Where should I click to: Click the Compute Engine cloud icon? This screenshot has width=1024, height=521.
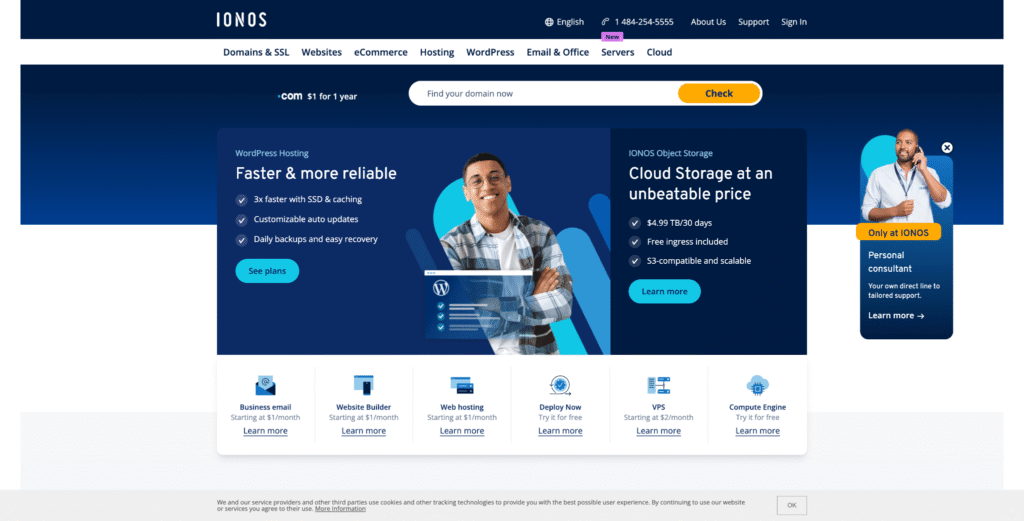757,385
